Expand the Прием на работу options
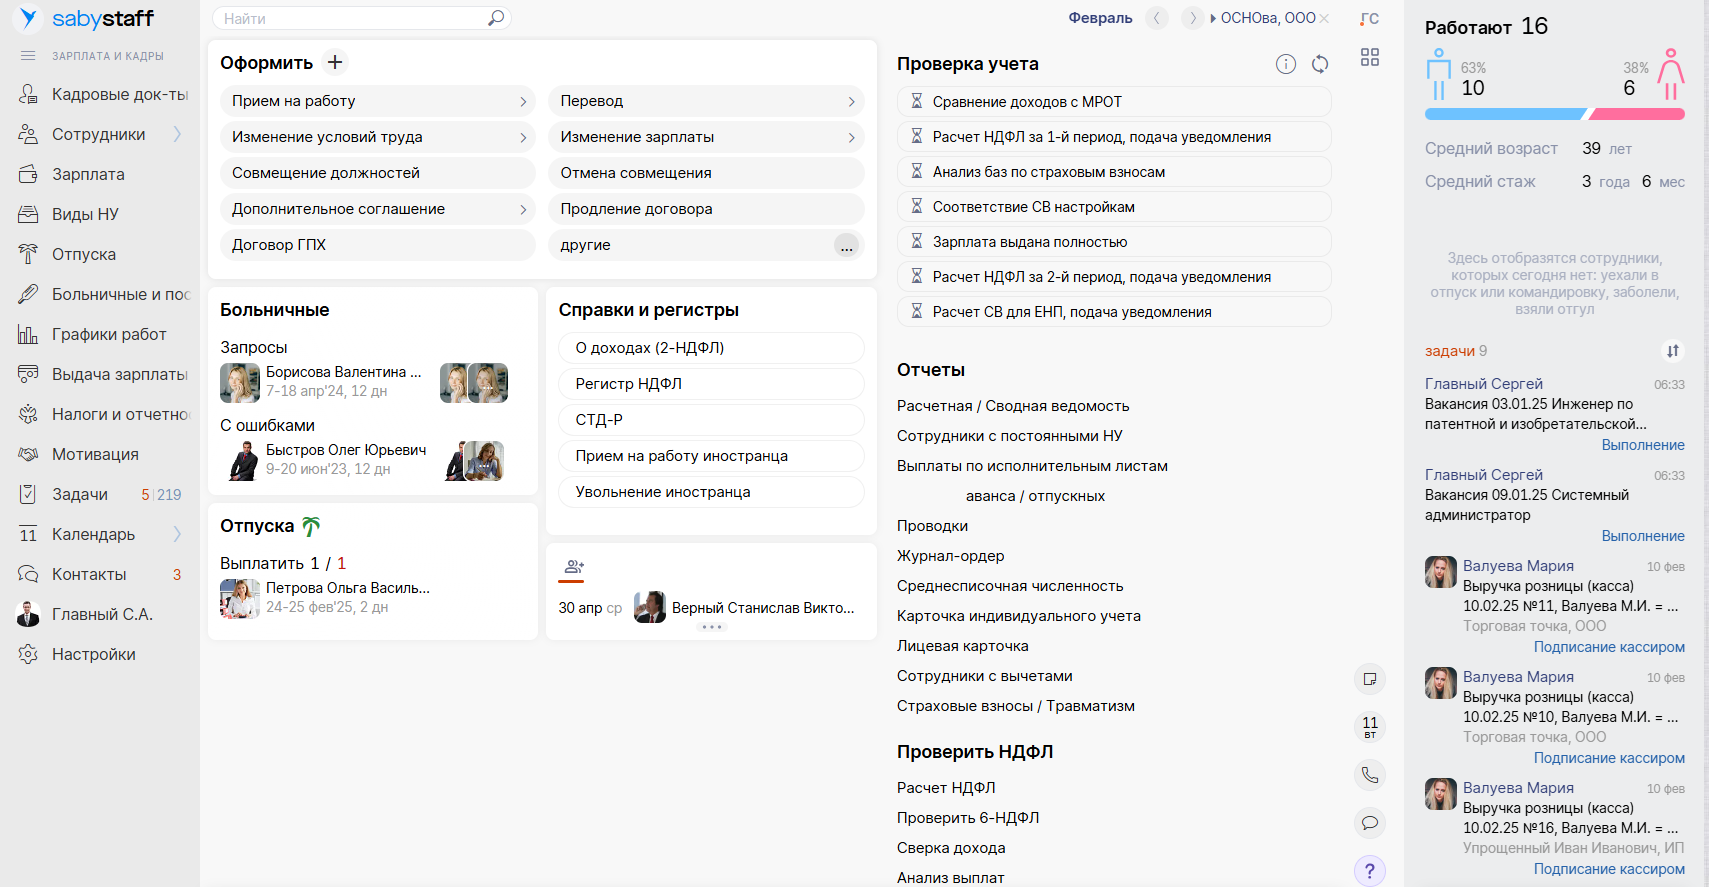This screenshot has height=887, width=1709. [x=523, y=101]
